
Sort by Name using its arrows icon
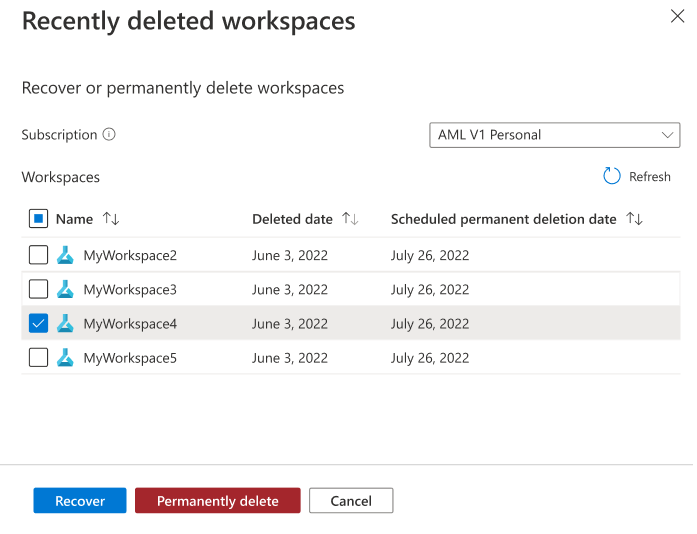[111, 219]
